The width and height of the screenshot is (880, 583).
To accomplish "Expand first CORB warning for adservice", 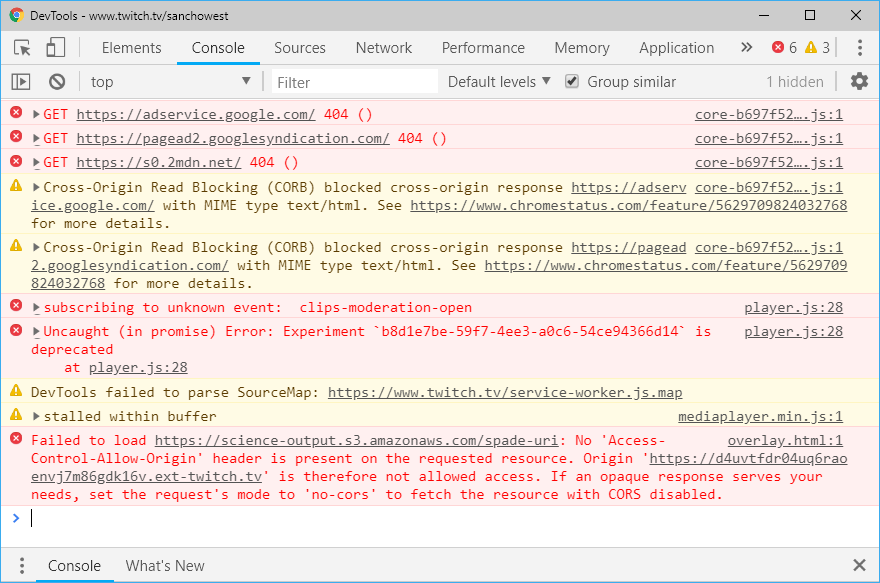I will click(x=36, y=187).
